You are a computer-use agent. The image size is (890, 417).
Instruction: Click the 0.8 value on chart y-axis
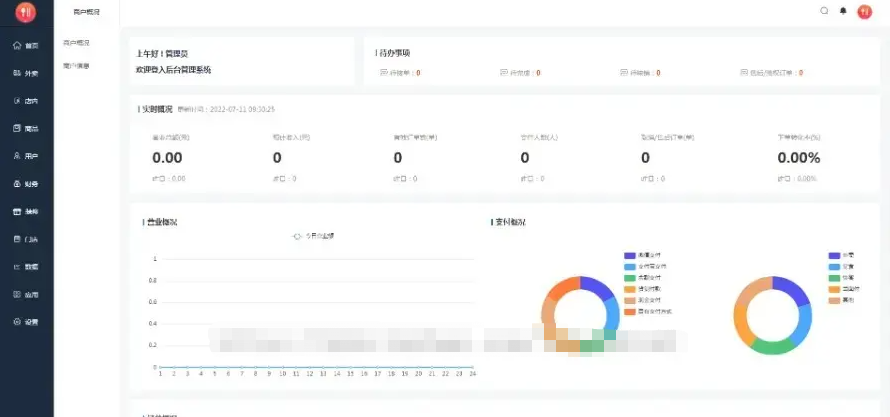153,281
